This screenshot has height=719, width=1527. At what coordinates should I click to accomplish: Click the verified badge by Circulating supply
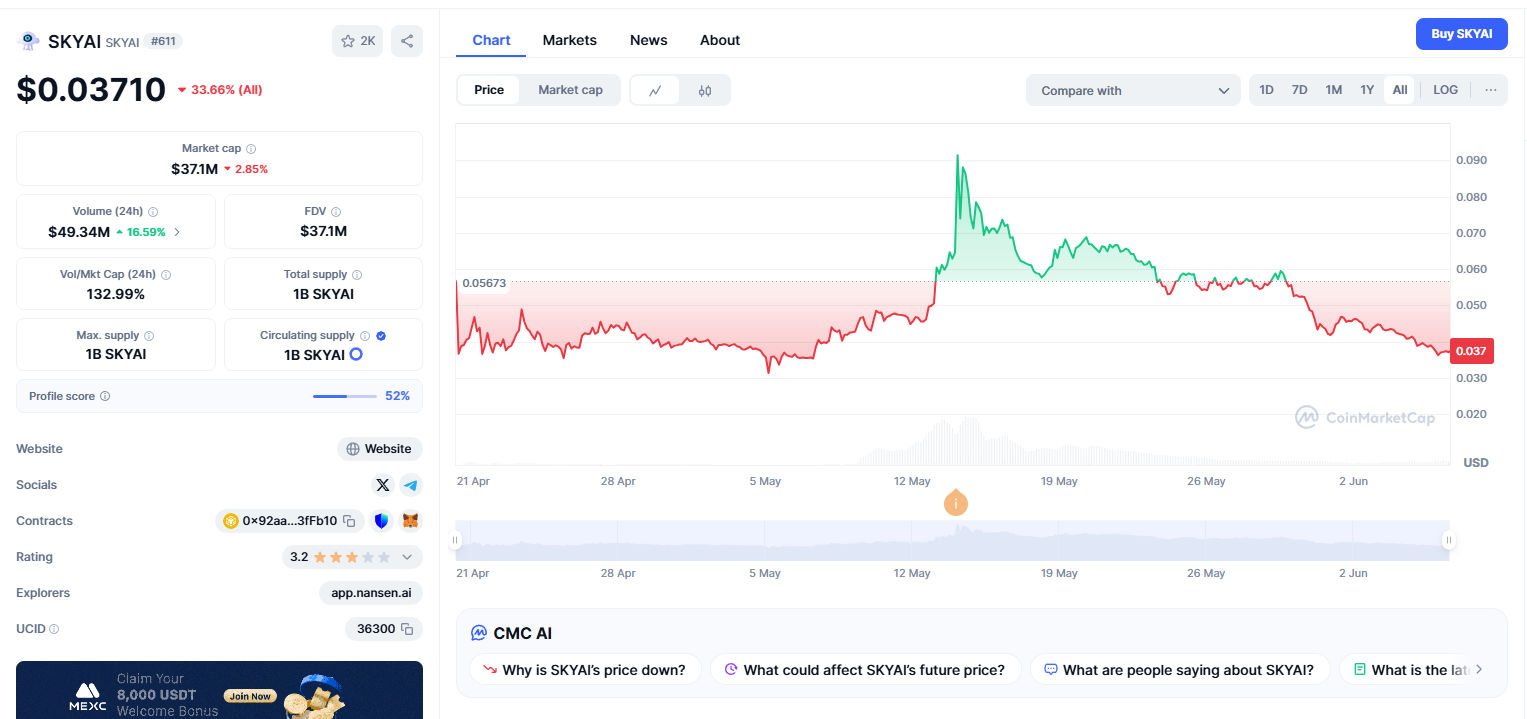[381, 336]
